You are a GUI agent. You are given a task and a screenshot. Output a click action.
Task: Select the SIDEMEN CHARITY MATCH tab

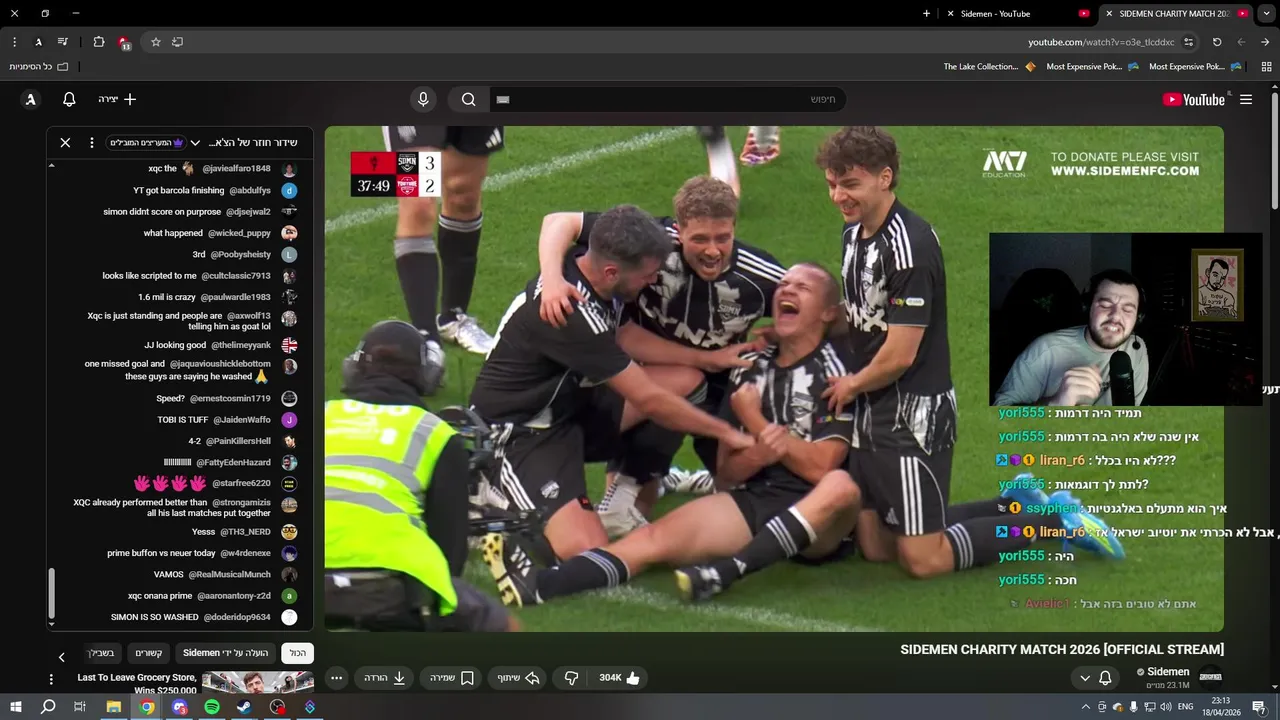[x=1174, y=14]
